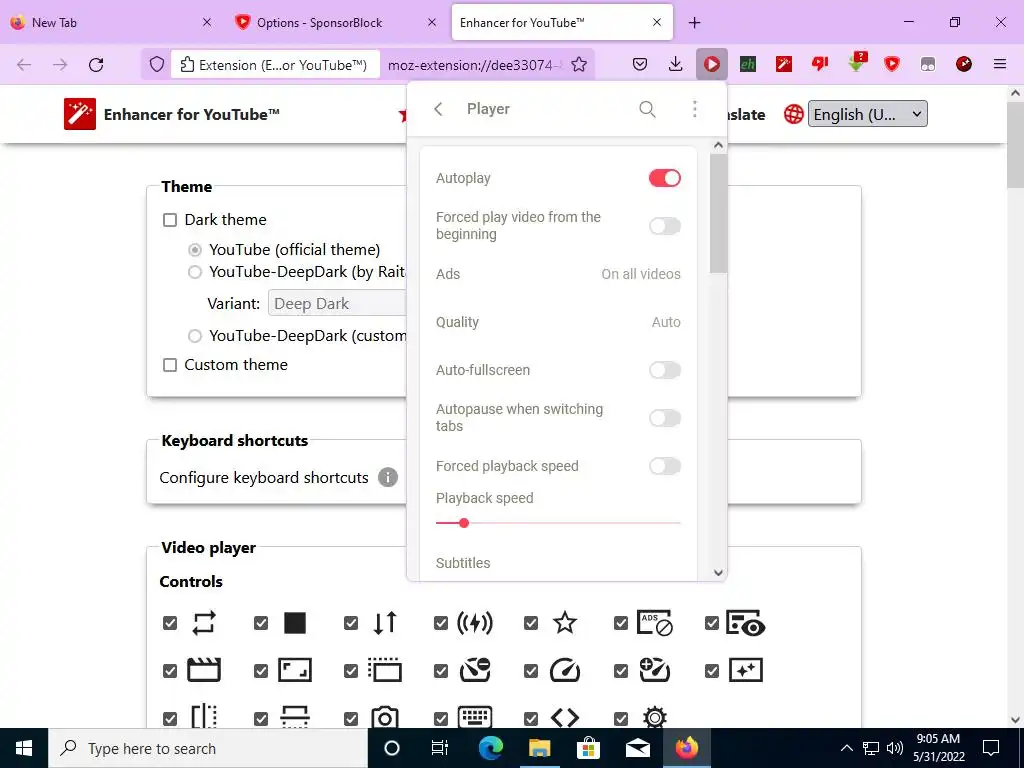Check the Custom theme checkbox
Viewport: 1024px width, 768px height.
(170, 365)
